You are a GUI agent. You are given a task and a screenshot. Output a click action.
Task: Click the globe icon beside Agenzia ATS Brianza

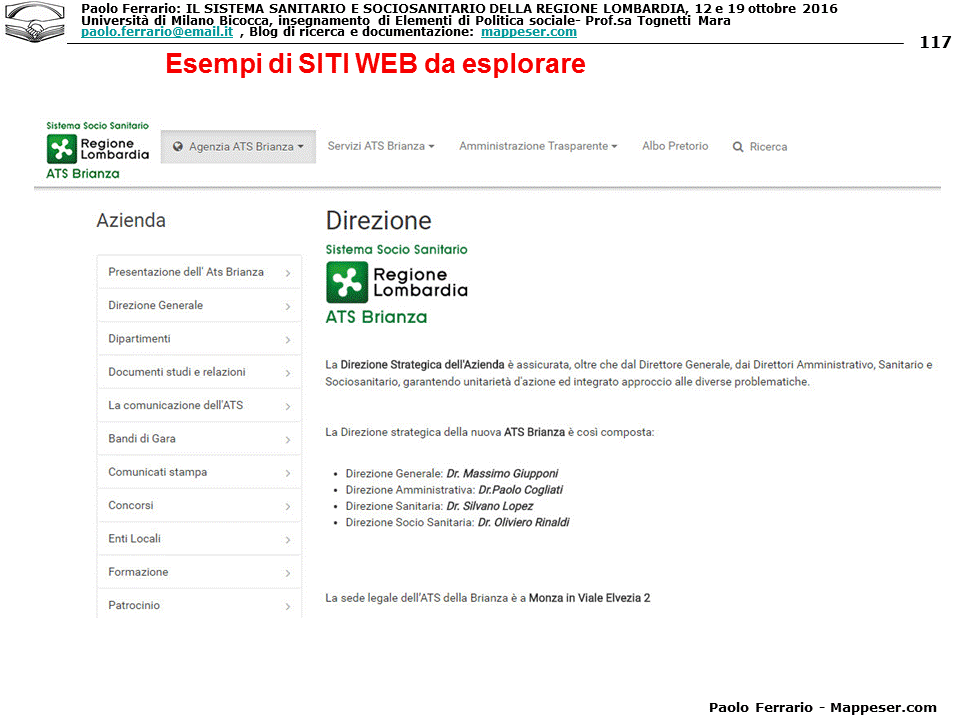[177, 147]
